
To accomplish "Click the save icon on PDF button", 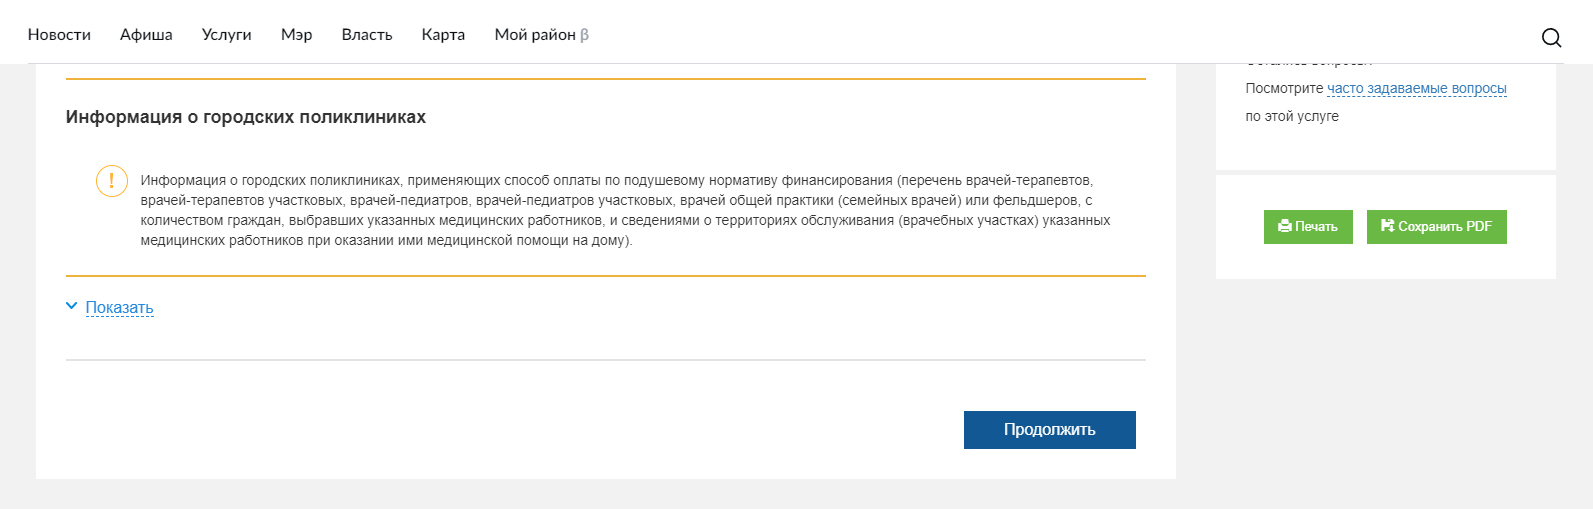I will point(1387,226).
